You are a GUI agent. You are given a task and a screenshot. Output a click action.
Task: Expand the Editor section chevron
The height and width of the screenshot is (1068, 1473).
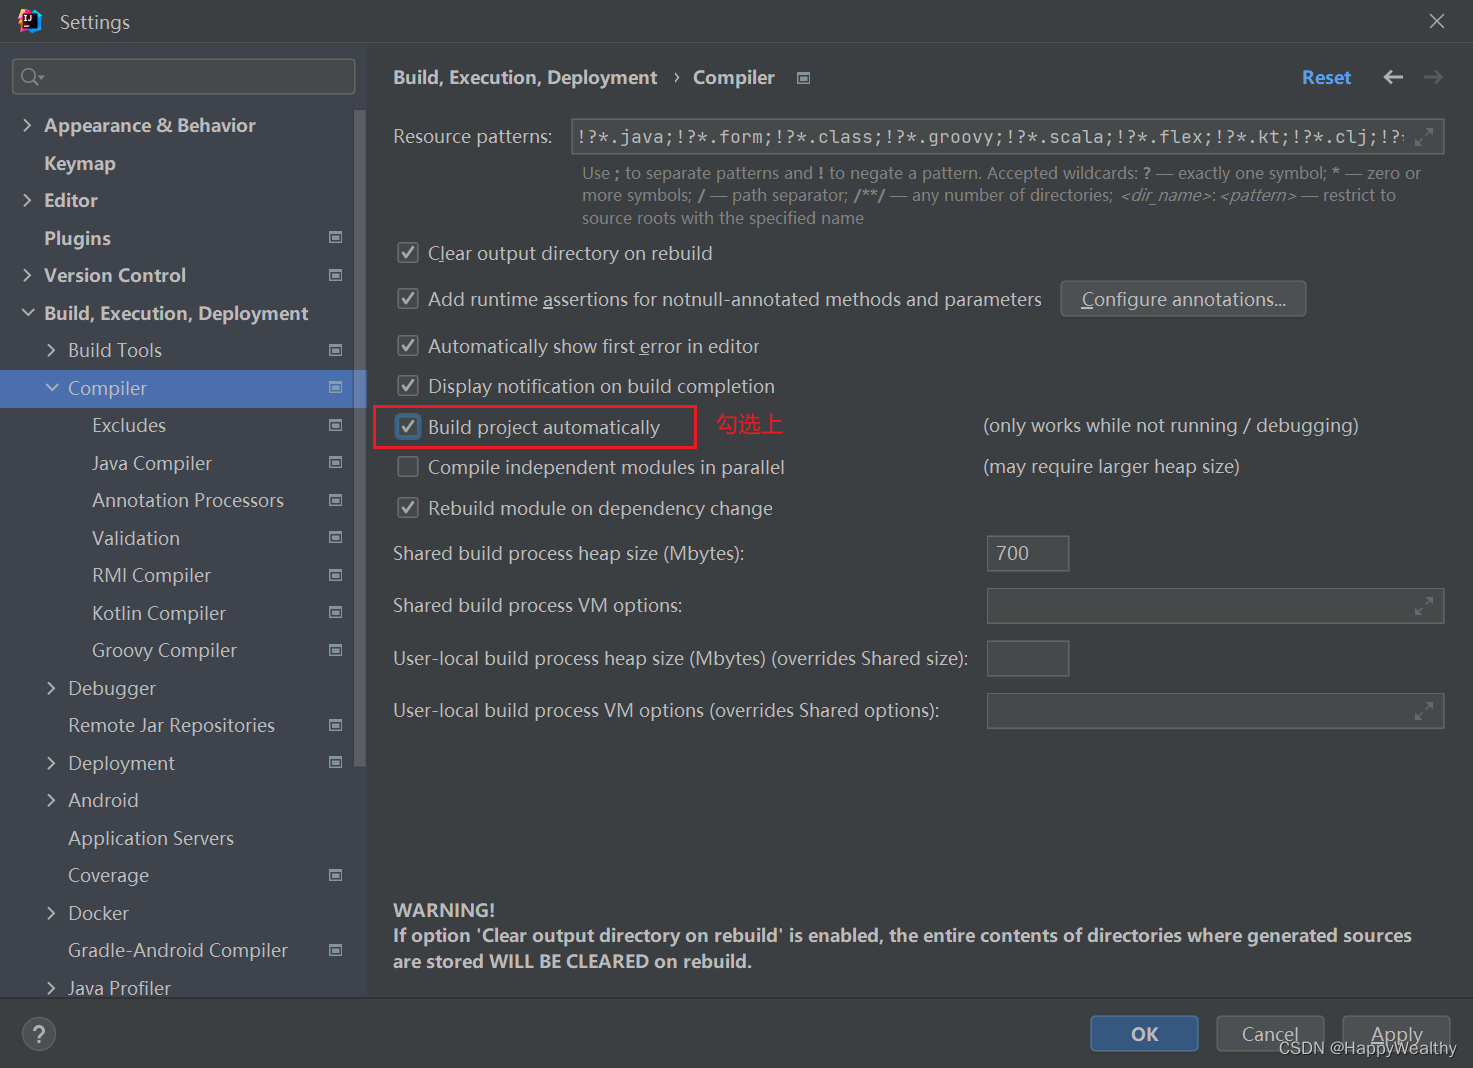27,200
